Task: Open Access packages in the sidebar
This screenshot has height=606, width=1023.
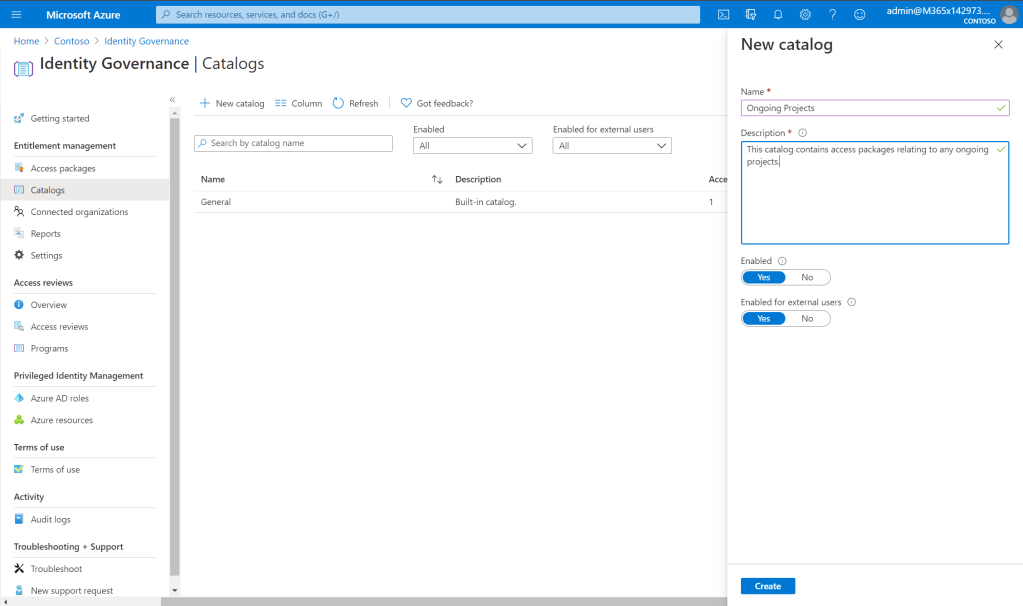Action: (x=63, y=168)
